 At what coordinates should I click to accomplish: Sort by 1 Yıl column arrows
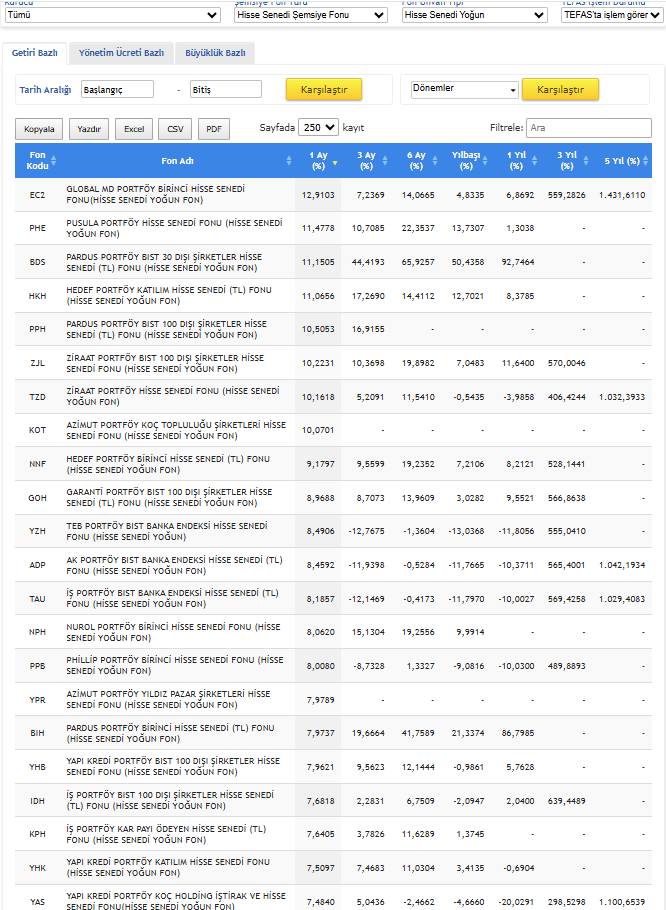pyautogui.click(x=535, y=161)
